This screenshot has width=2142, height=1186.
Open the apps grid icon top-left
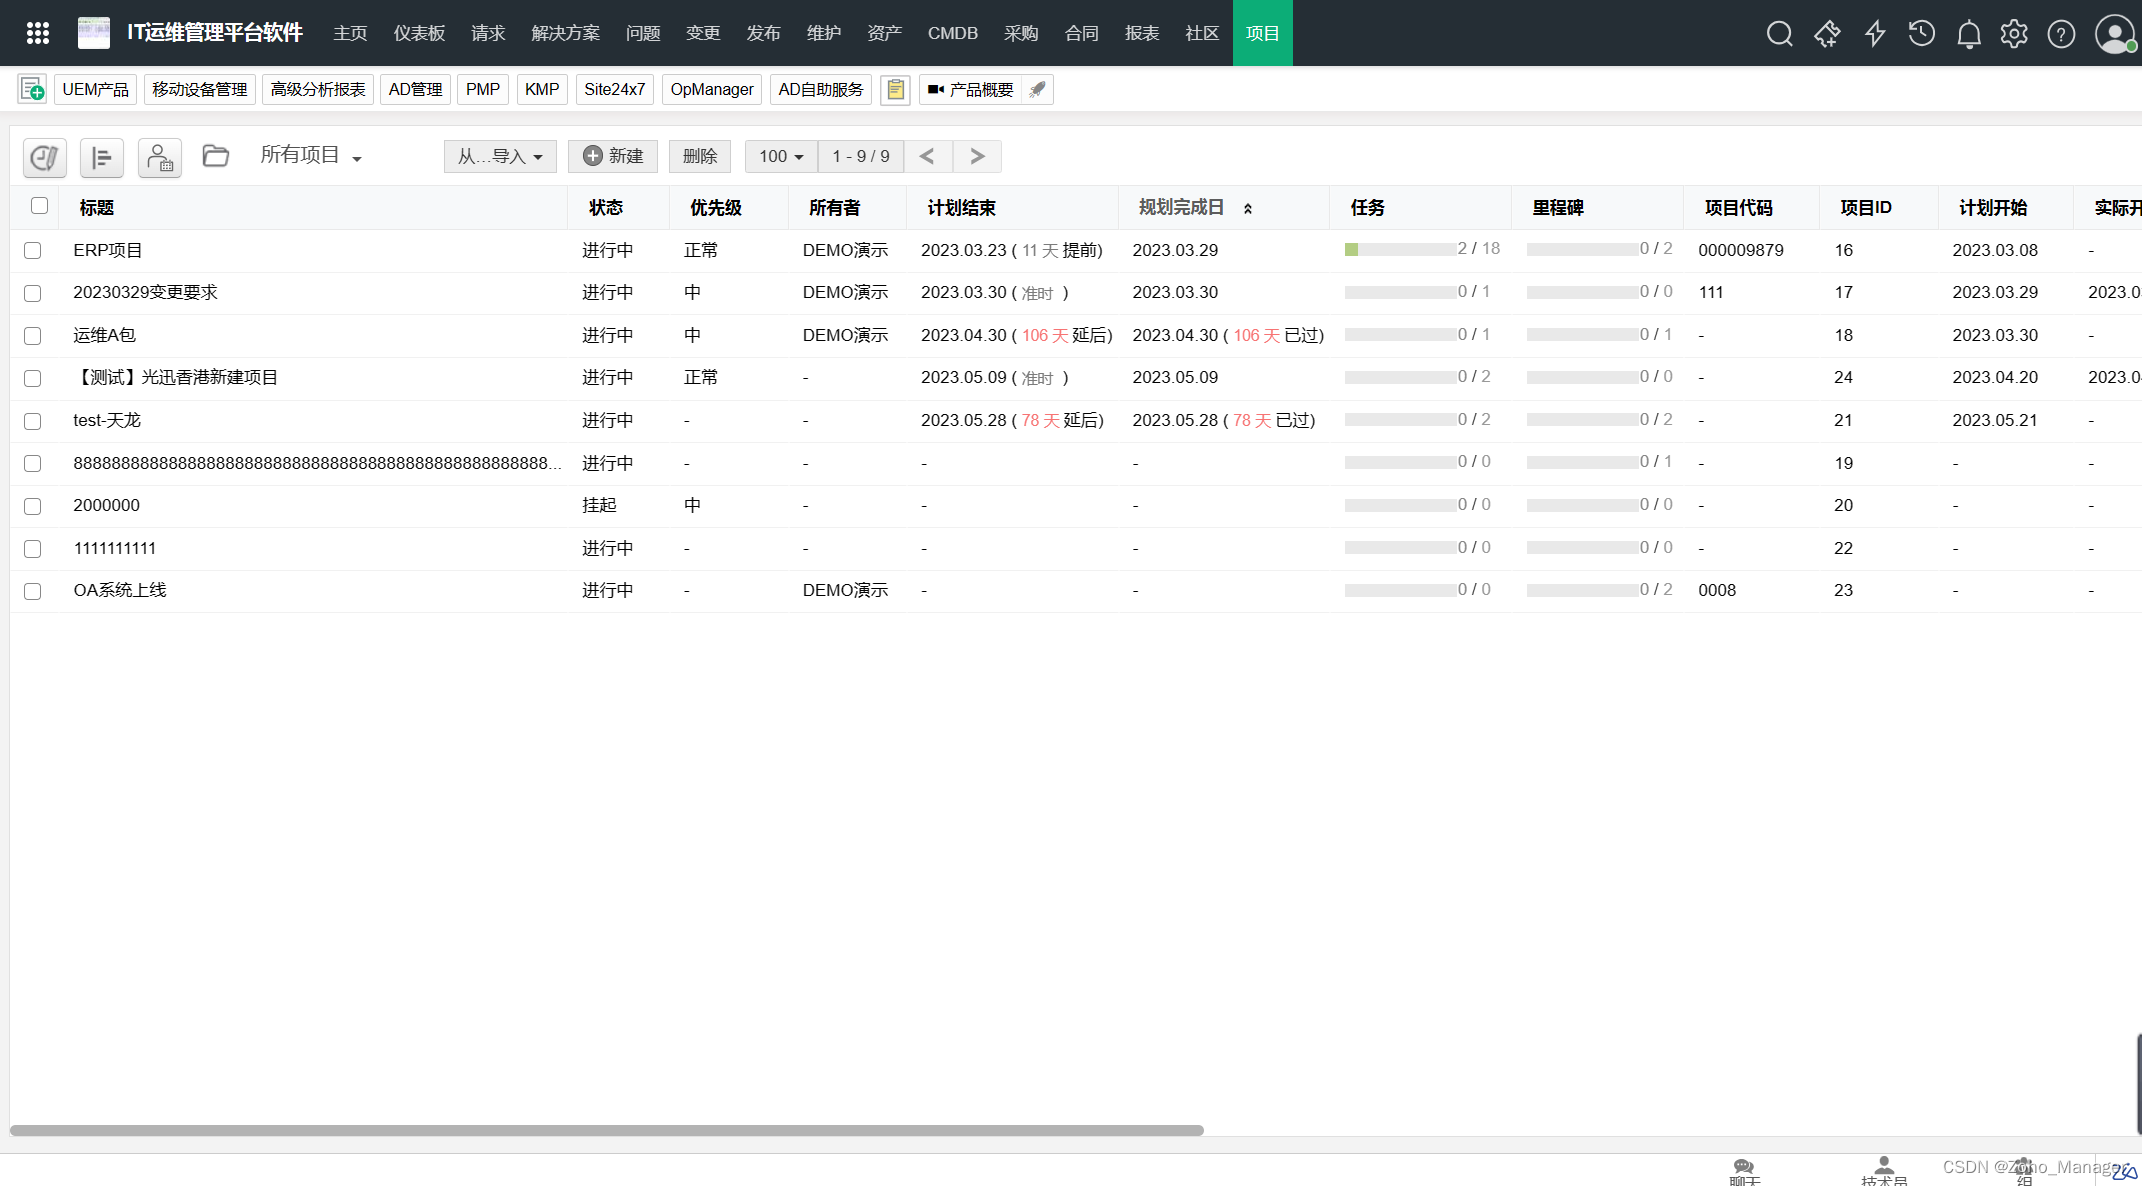pyautogui.click(x=37, y=33)
